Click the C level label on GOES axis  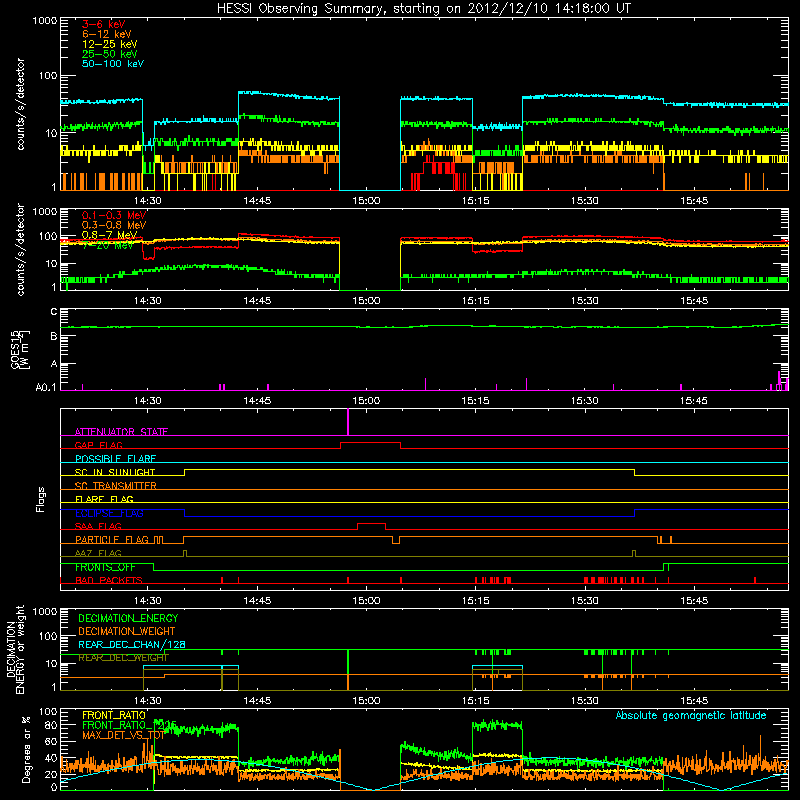pos(54,312)
